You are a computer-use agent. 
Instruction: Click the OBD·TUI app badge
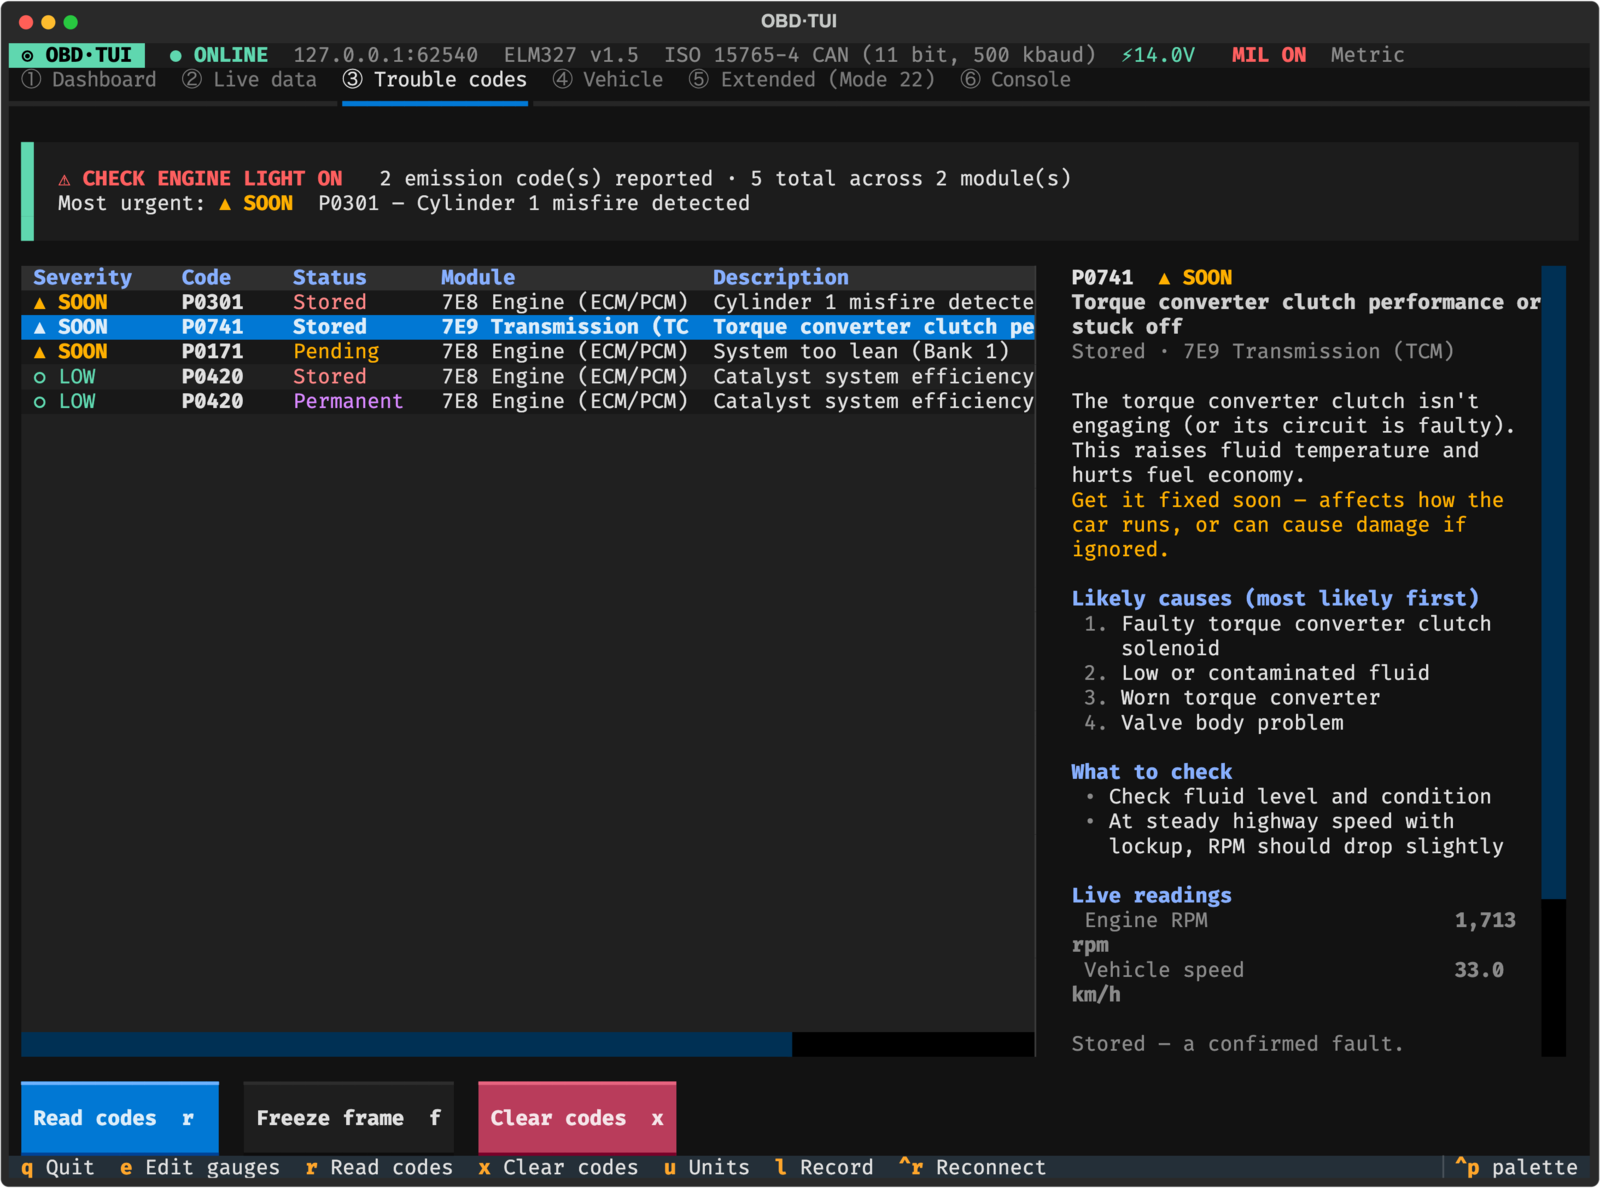click(77, 55)
